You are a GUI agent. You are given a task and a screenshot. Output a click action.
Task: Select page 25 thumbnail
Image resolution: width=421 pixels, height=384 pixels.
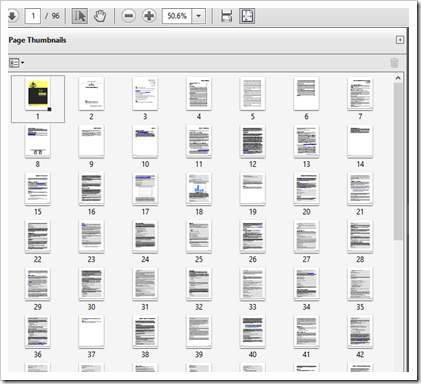pos(199,237)
